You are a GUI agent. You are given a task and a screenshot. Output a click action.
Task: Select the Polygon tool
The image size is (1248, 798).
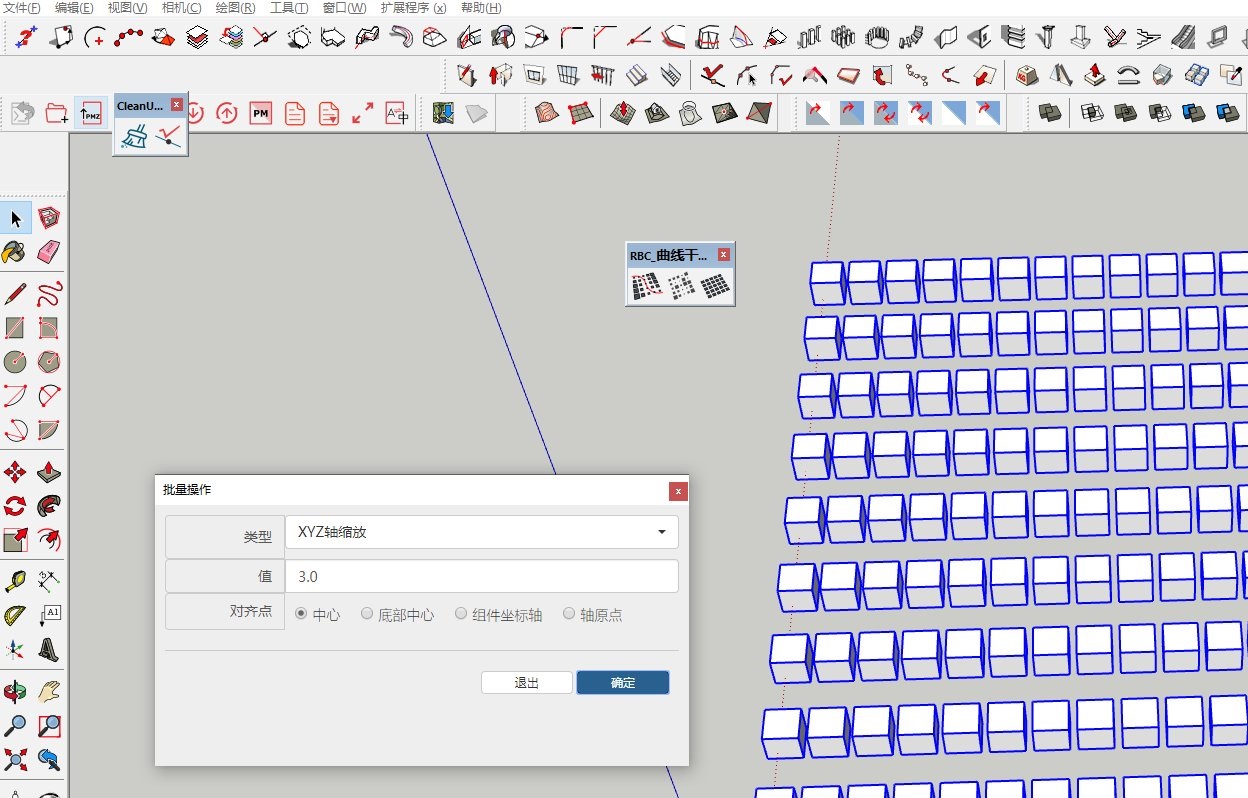pos(49,362)
